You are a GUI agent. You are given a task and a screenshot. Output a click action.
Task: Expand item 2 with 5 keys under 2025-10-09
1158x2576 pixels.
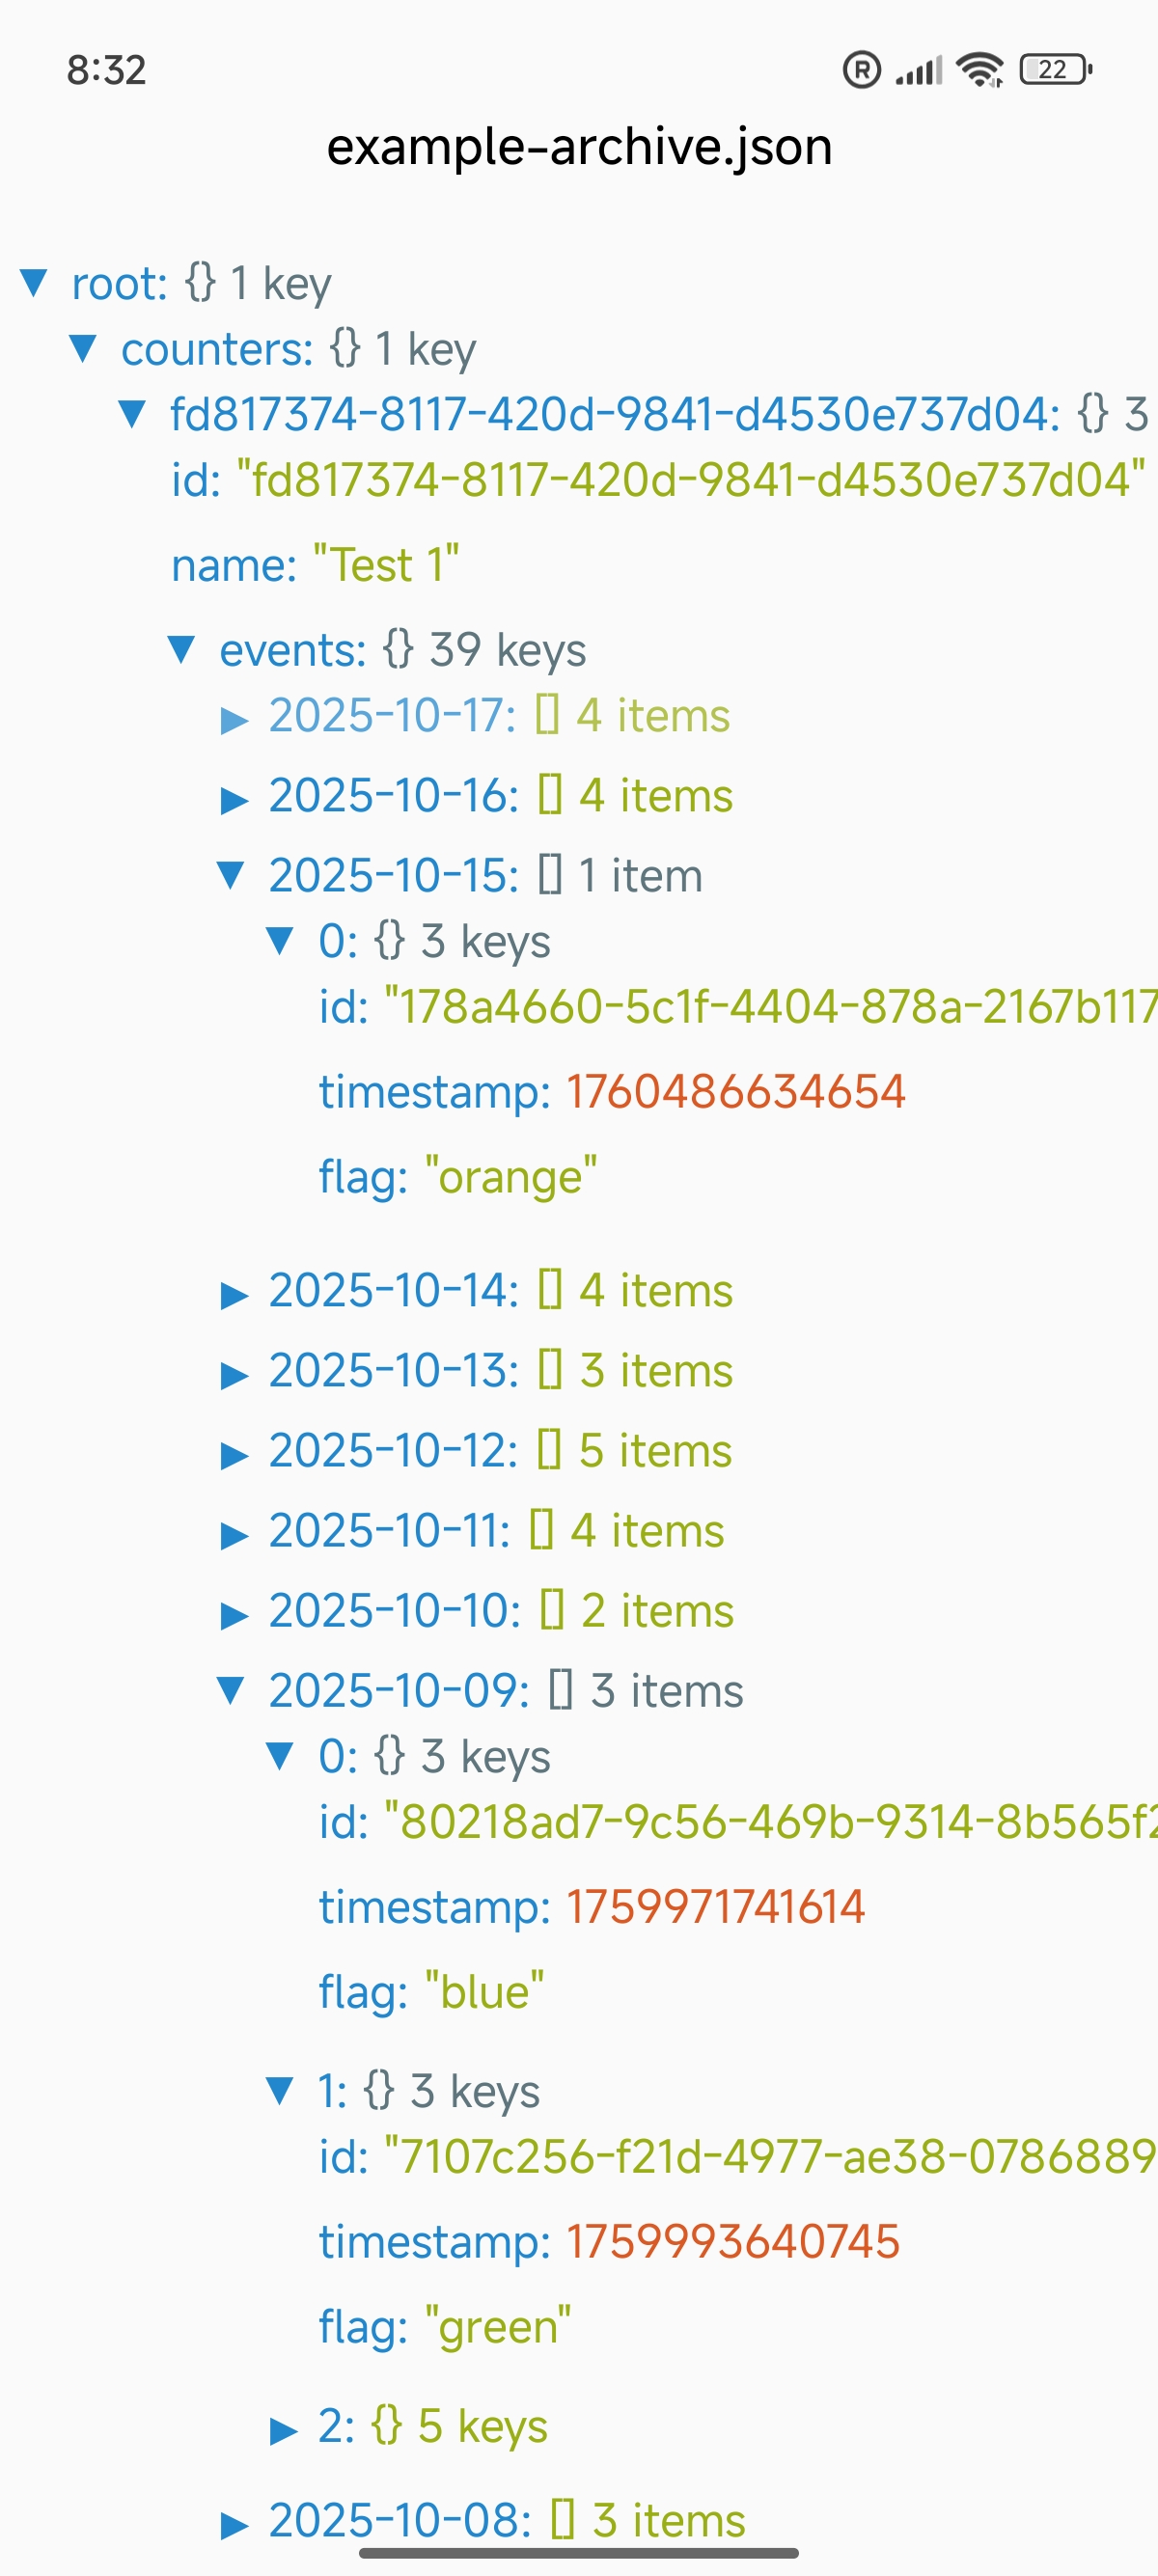284,2426
